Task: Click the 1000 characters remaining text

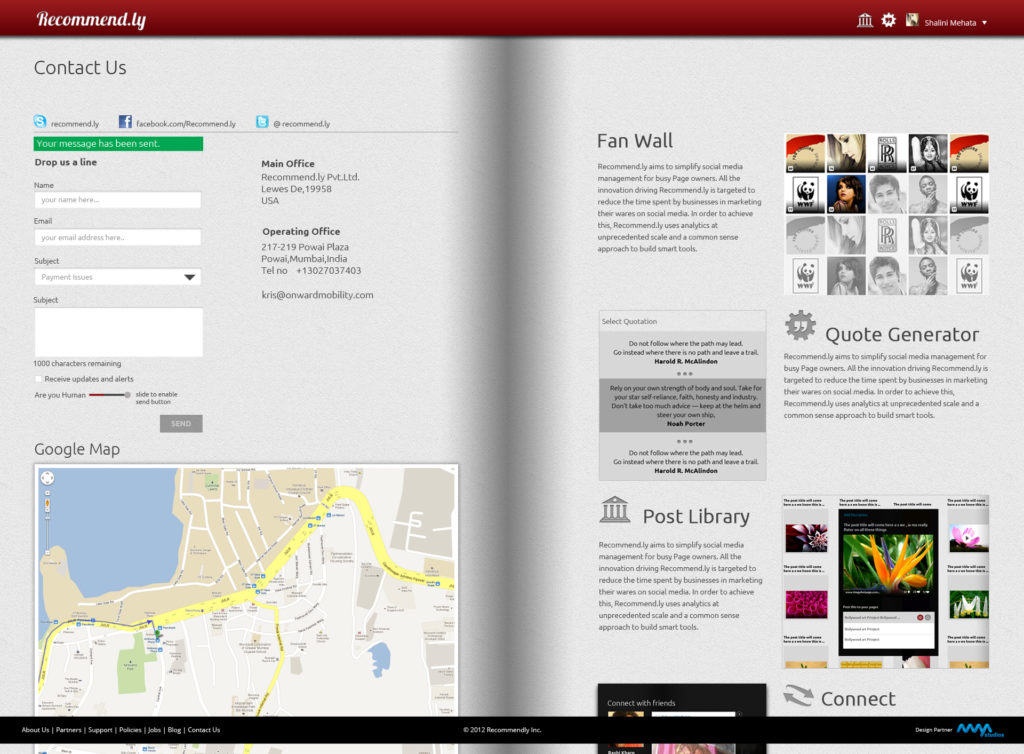Action: pos(77,364)
